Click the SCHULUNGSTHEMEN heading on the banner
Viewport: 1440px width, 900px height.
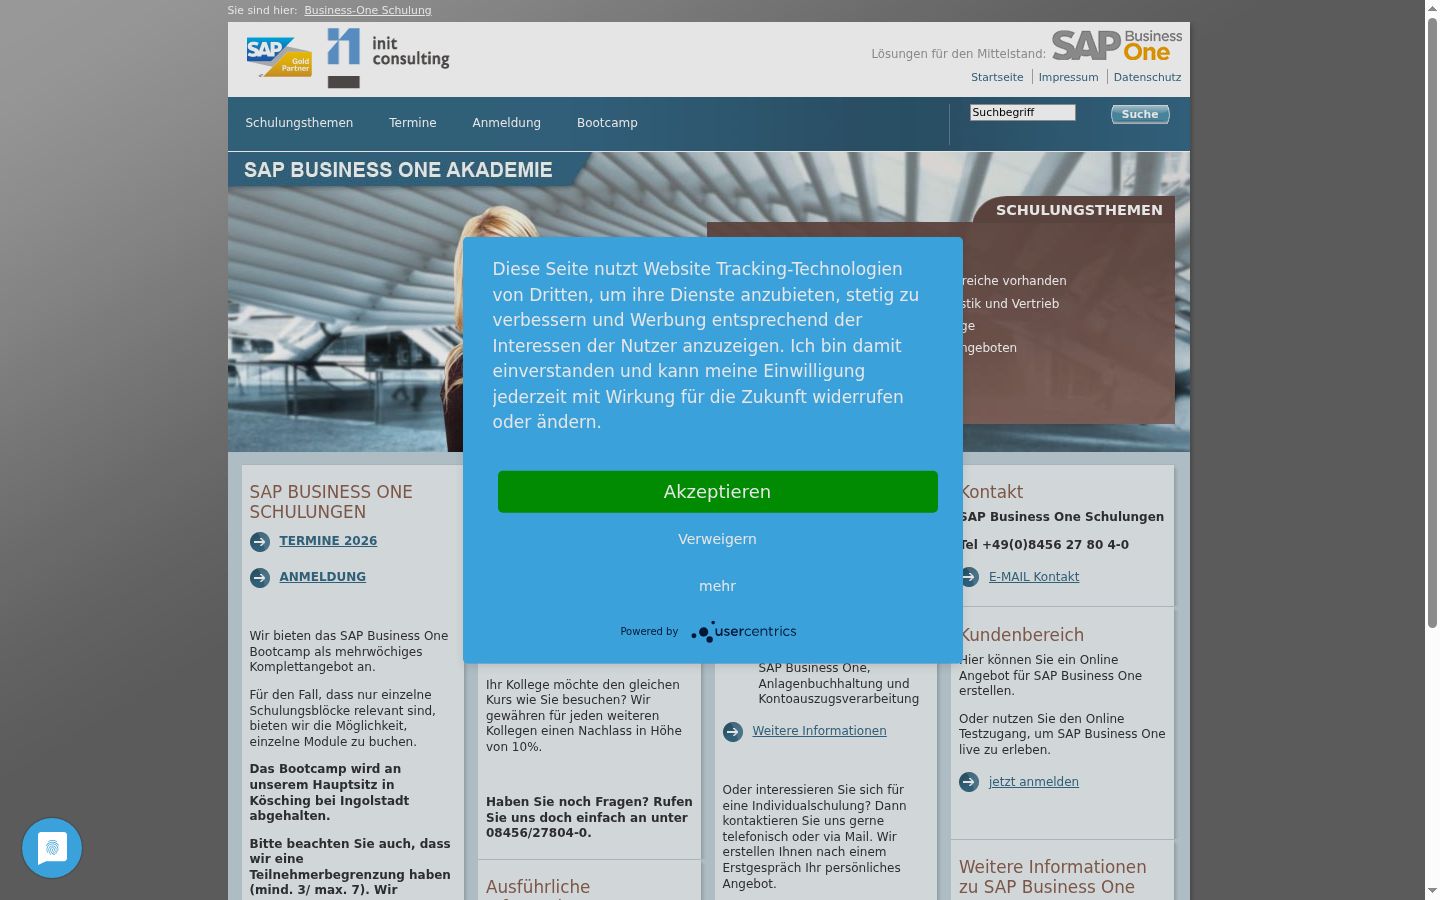pos(1079,210)
